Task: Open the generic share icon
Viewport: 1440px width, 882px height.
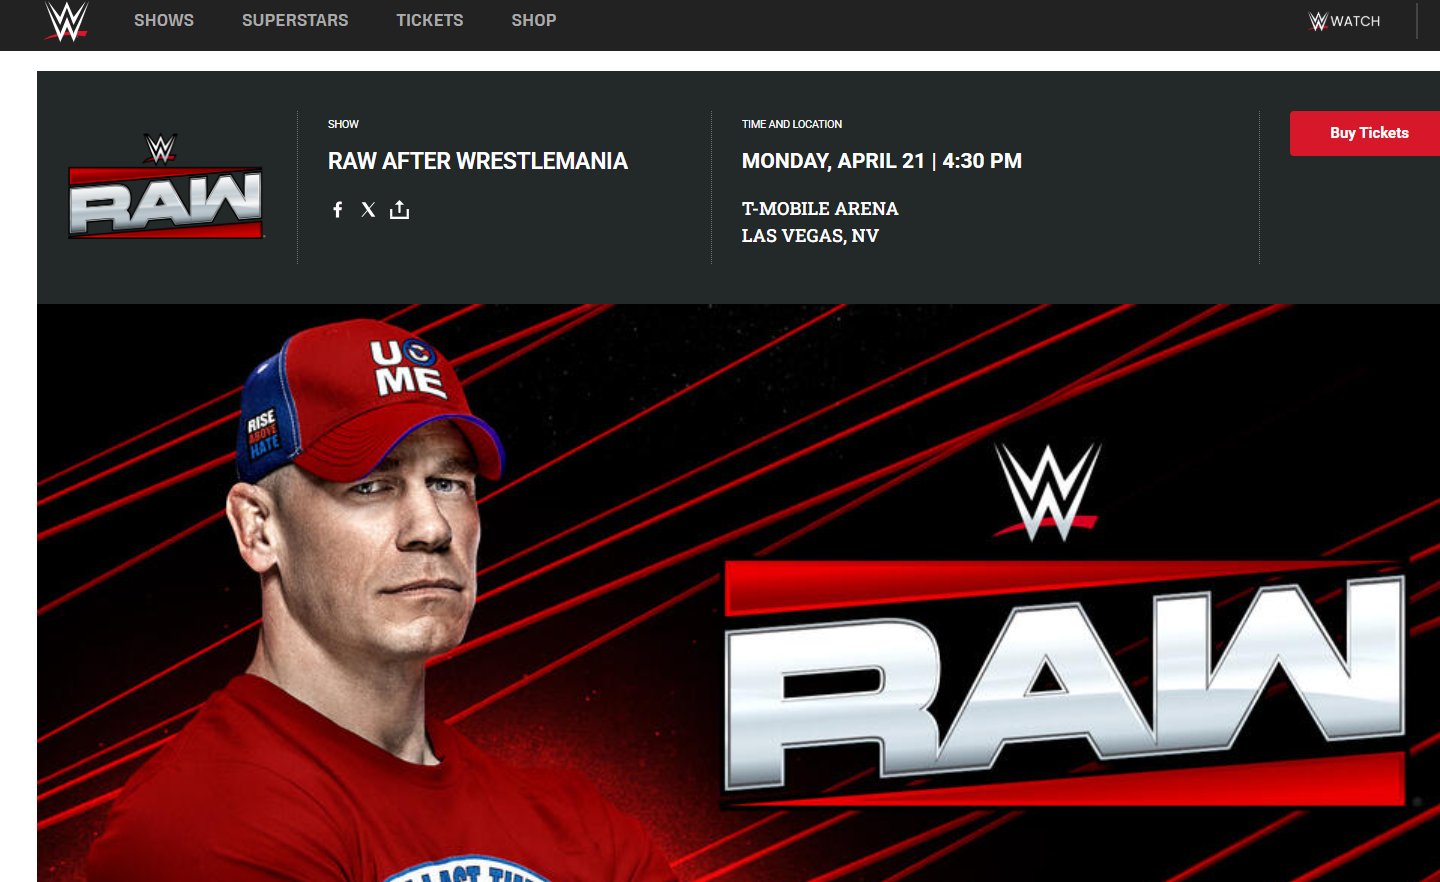Action: [x=399, y=209]
